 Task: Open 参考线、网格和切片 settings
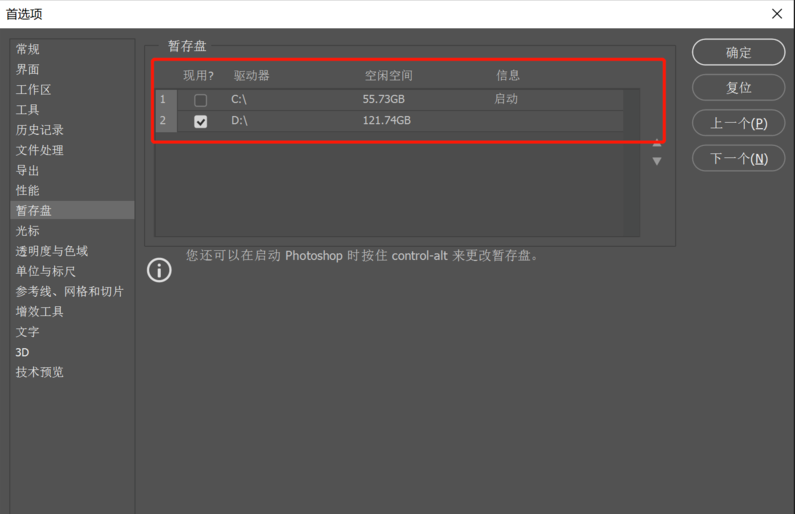pos(70,291)
